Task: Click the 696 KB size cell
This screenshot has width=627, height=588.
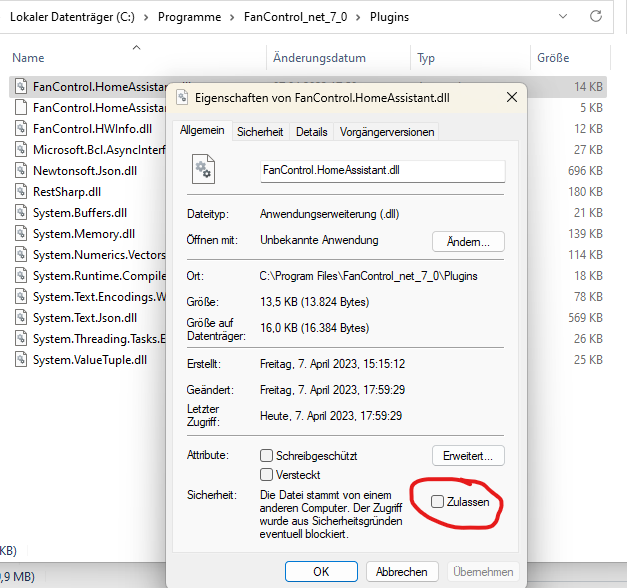Action: tap(585, 171)
